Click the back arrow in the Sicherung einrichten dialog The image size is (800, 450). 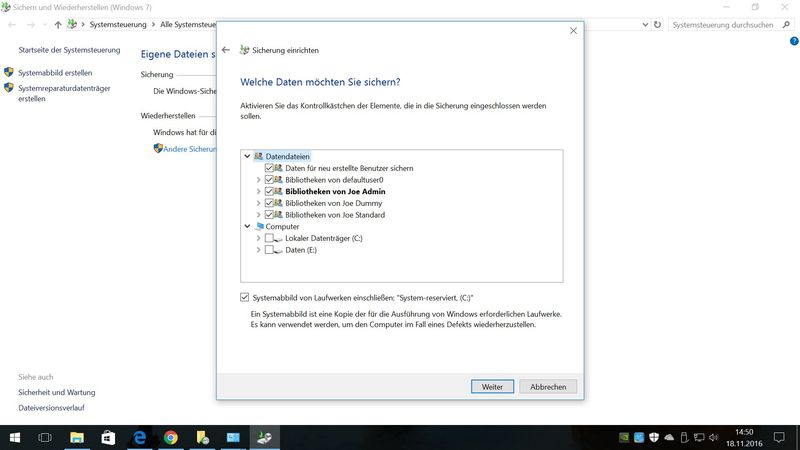tap(226, 50)
